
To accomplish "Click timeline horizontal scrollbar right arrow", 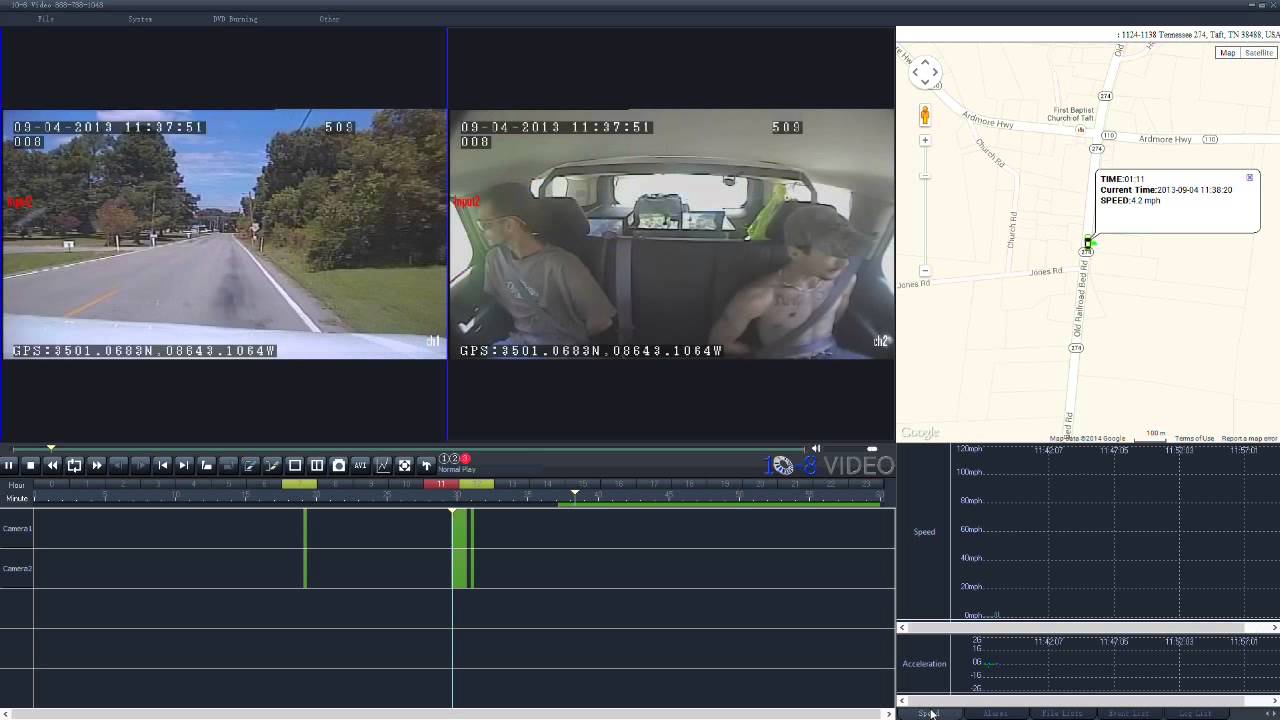I will (889, 714).
